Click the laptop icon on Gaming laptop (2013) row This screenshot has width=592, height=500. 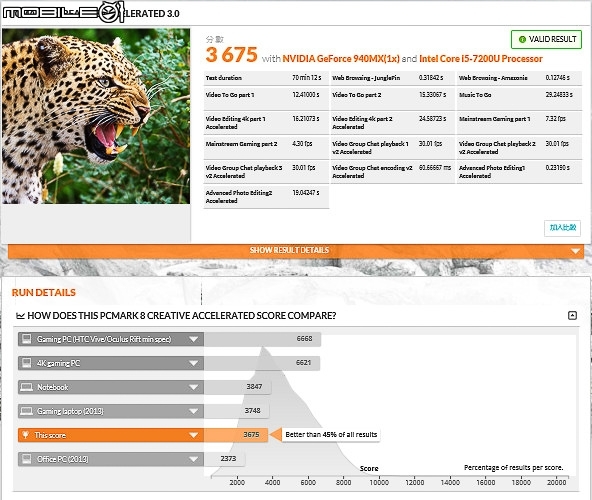(26, 411)
